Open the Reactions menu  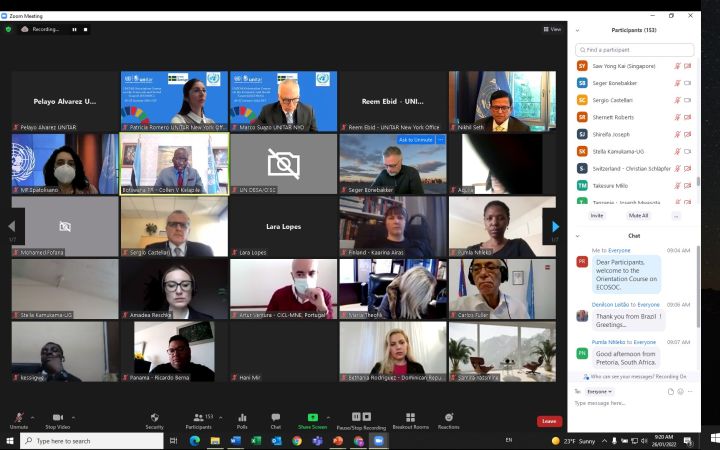[x=449, y=417]
